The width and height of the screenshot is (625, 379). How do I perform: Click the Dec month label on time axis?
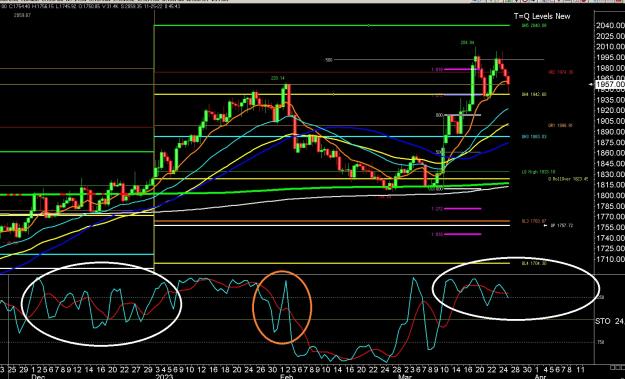click(38, 377)
